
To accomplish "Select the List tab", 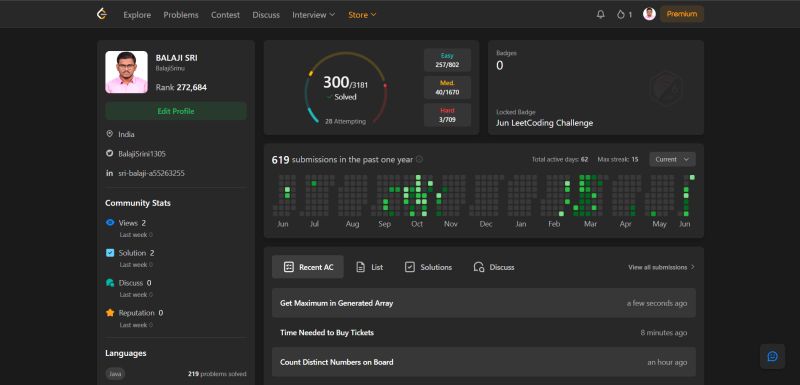I will pyautogui.click(x=369, y=267).
